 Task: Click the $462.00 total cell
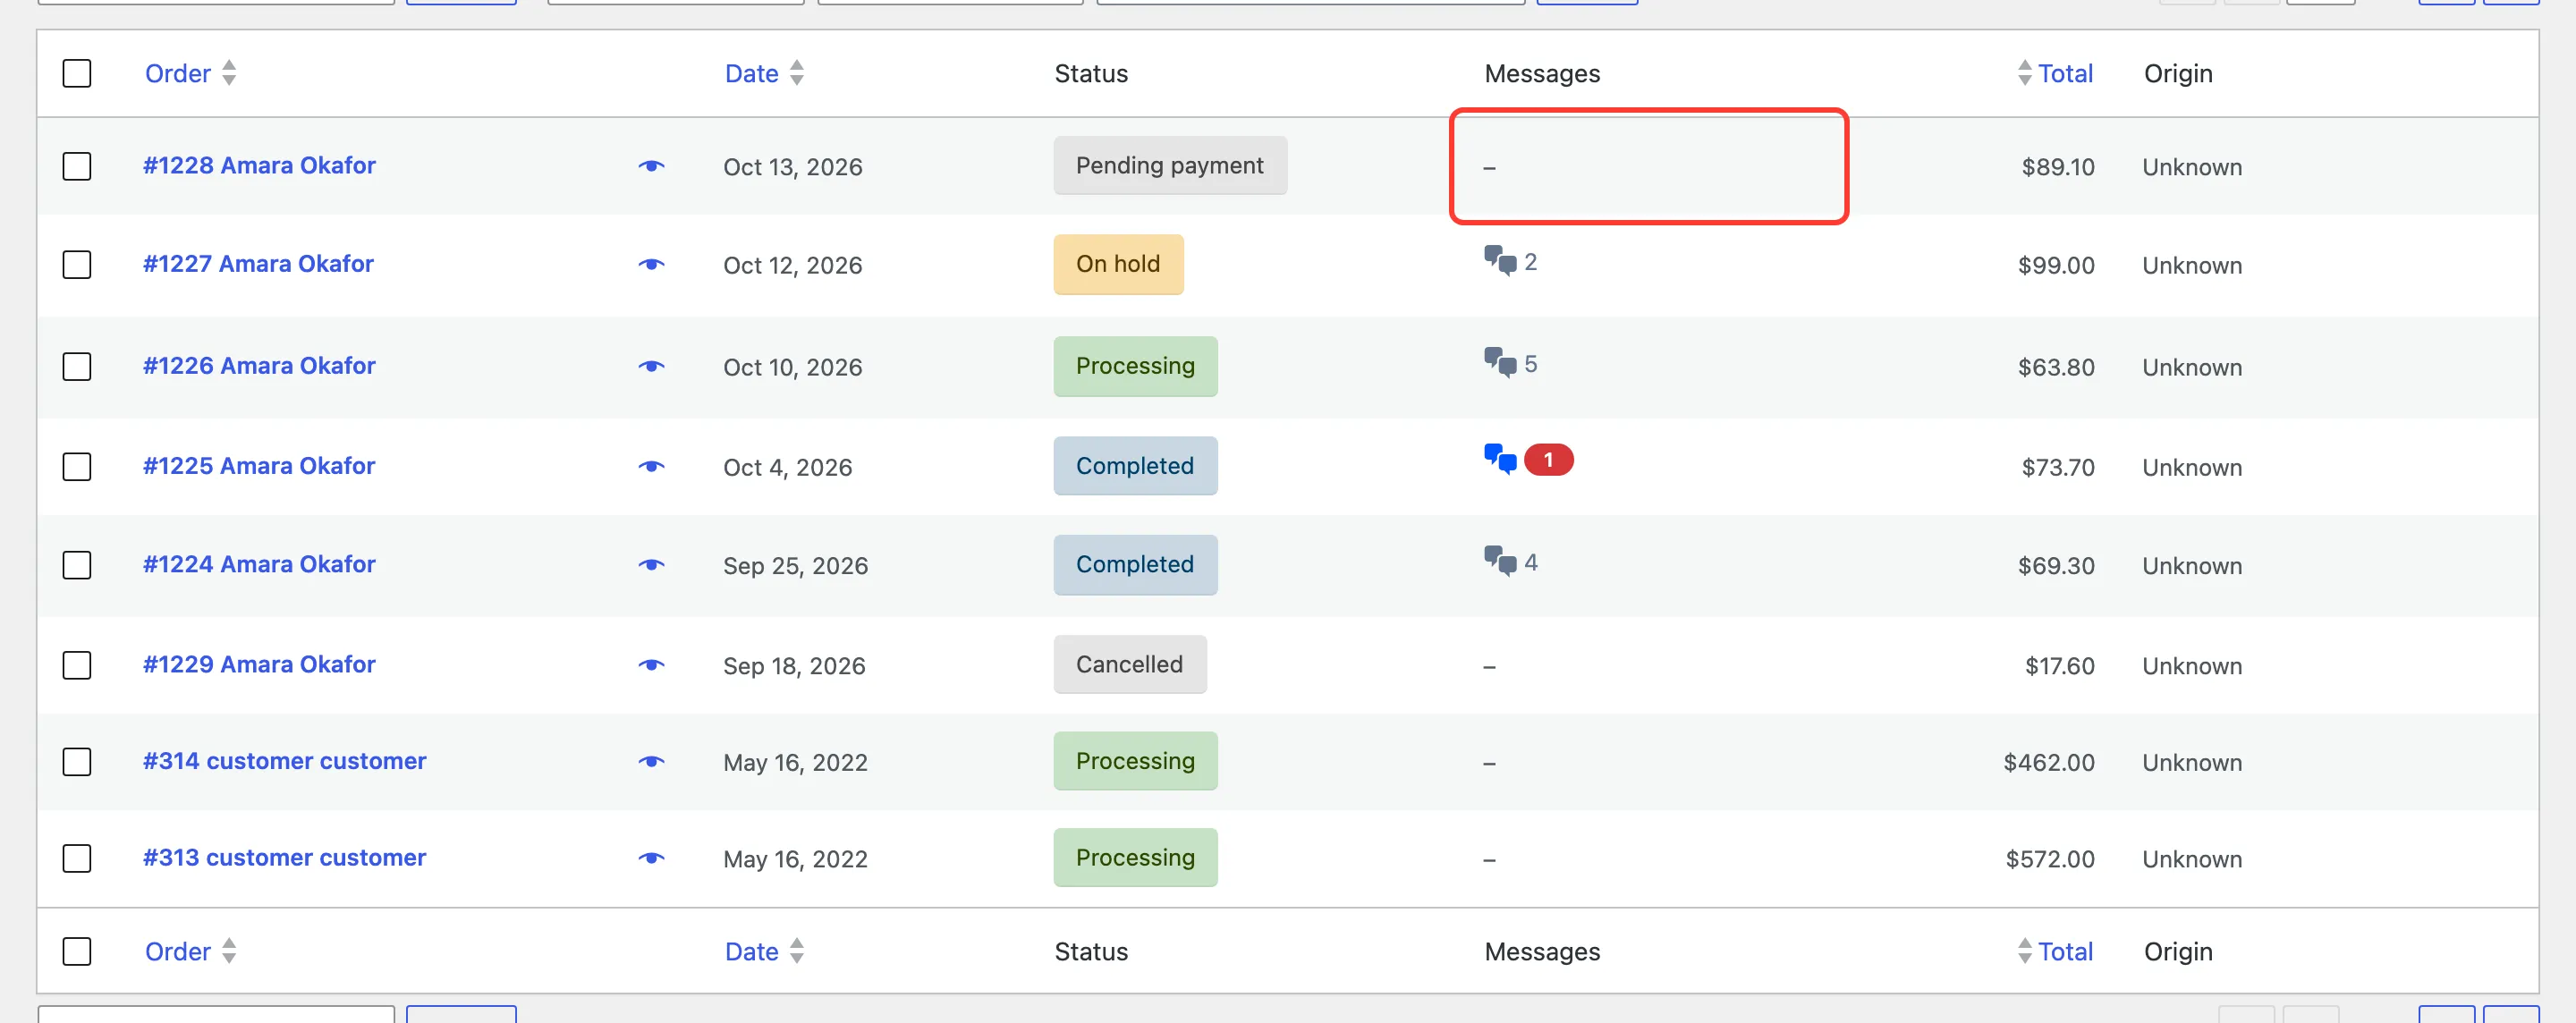(x=2049, y=763)
